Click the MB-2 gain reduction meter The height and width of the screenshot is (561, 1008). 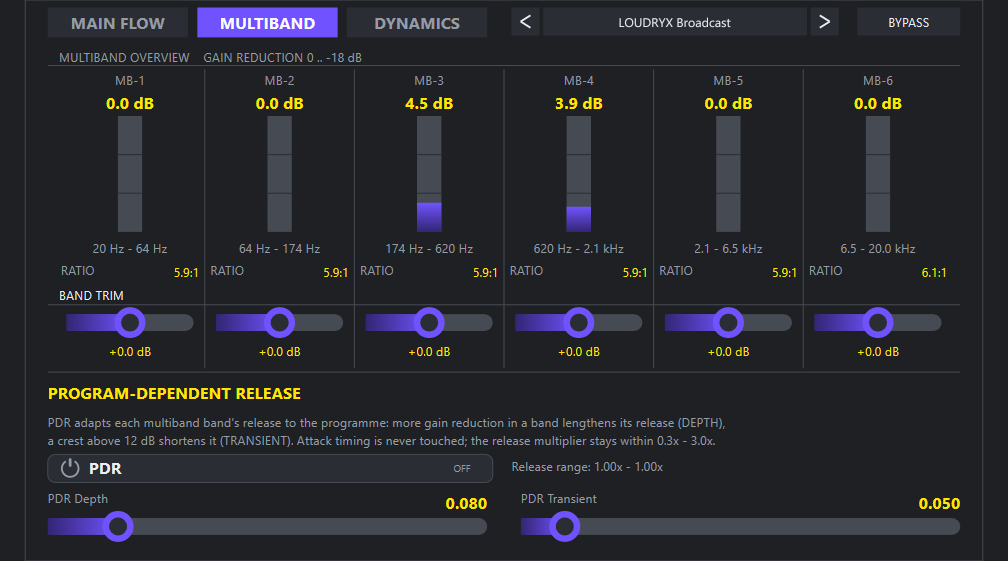point(280,174)
